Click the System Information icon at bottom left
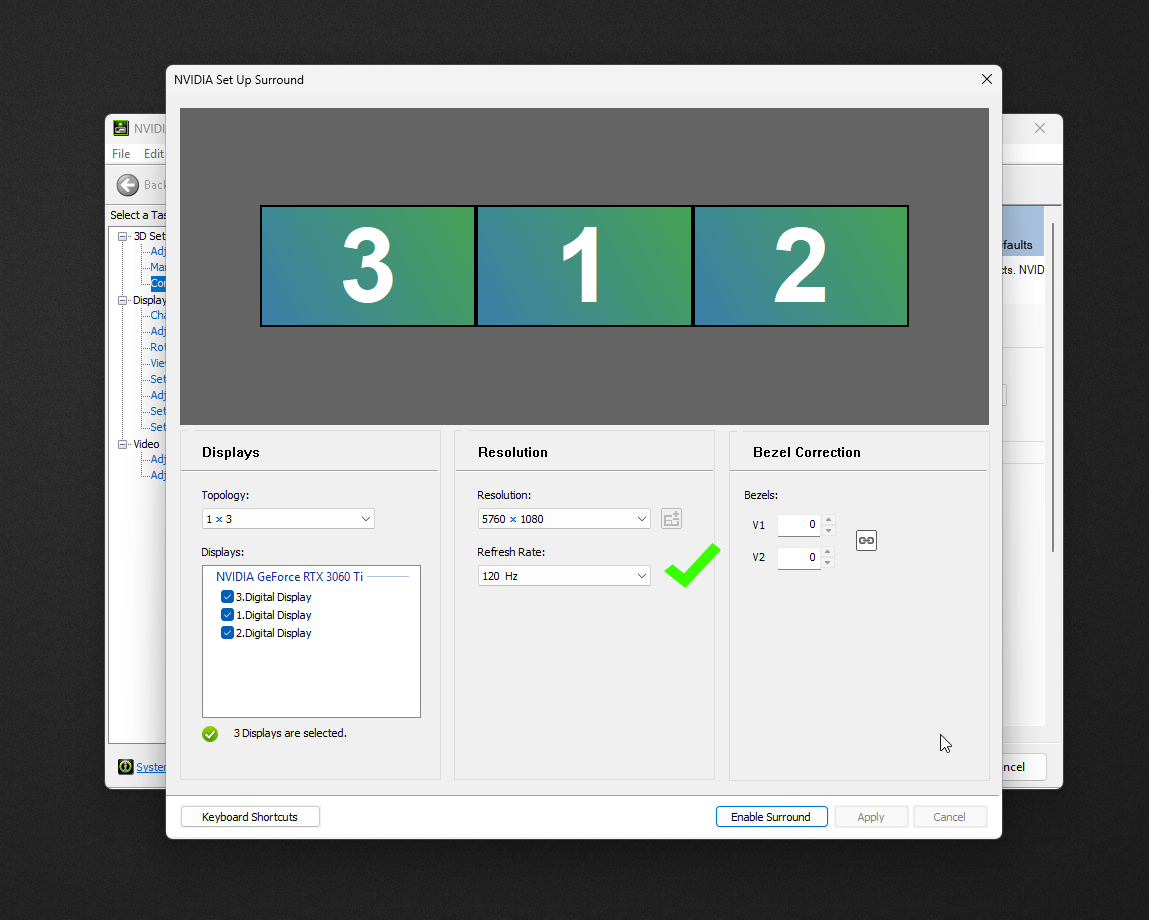Screen dimensions: 1149x920 click(x=125, y=767)
